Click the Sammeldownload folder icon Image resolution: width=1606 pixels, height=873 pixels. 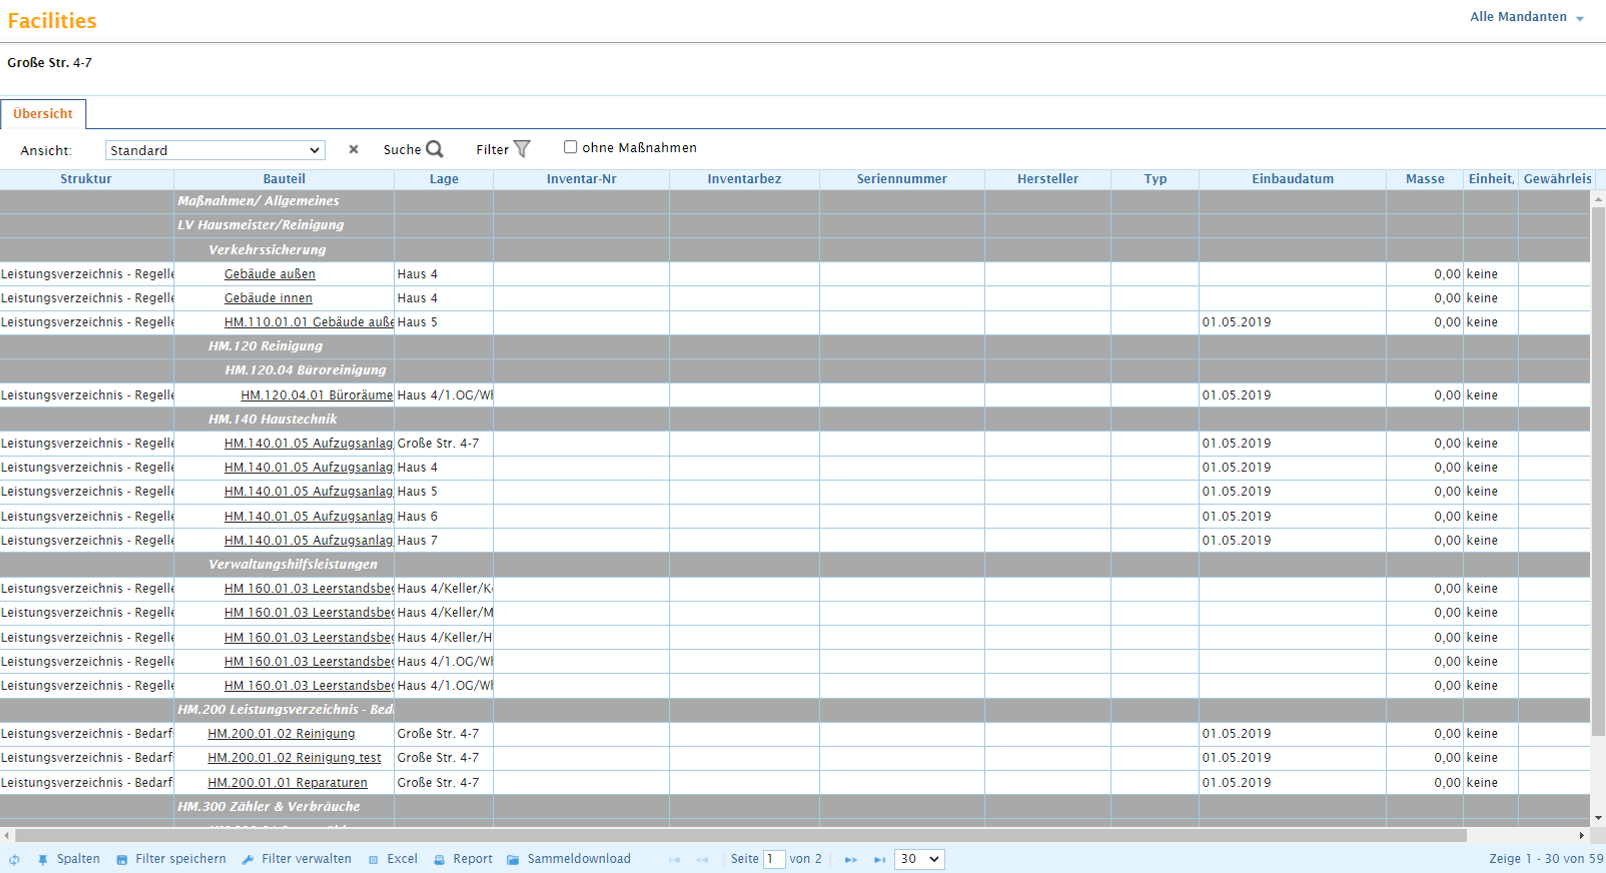click(x=513, y=860)
